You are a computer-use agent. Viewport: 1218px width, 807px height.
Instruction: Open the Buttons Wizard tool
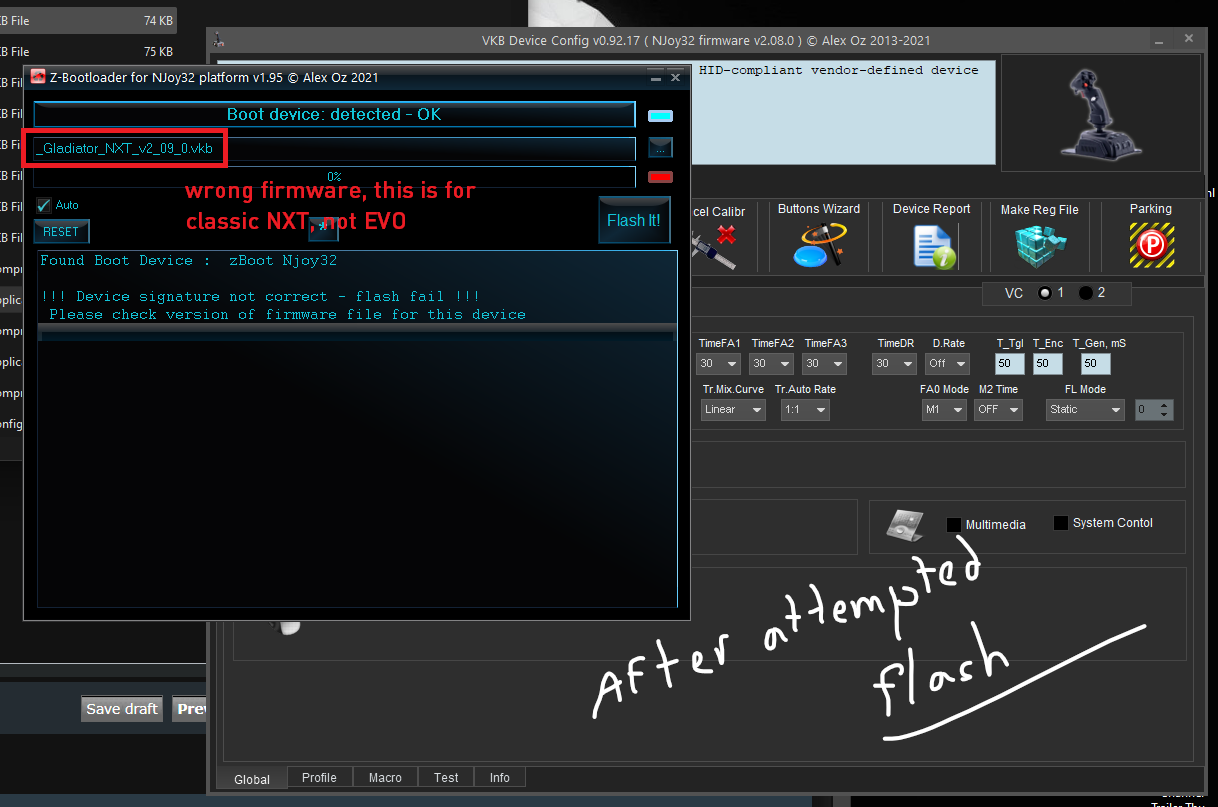[819, 245]
